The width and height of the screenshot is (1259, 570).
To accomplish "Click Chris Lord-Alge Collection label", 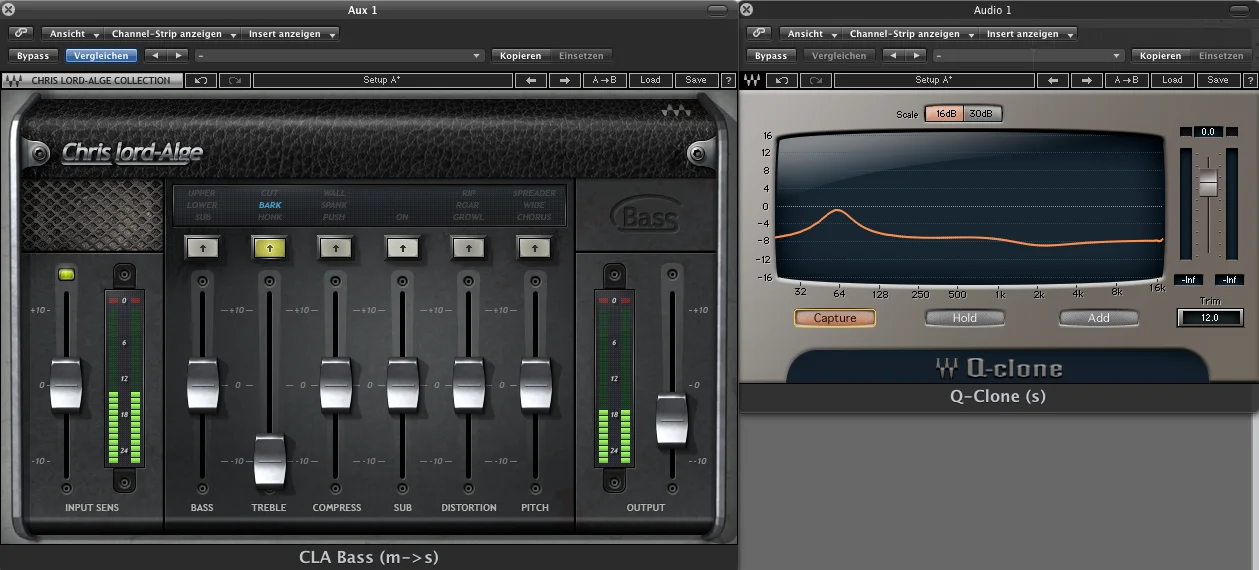I will (101, 80).
